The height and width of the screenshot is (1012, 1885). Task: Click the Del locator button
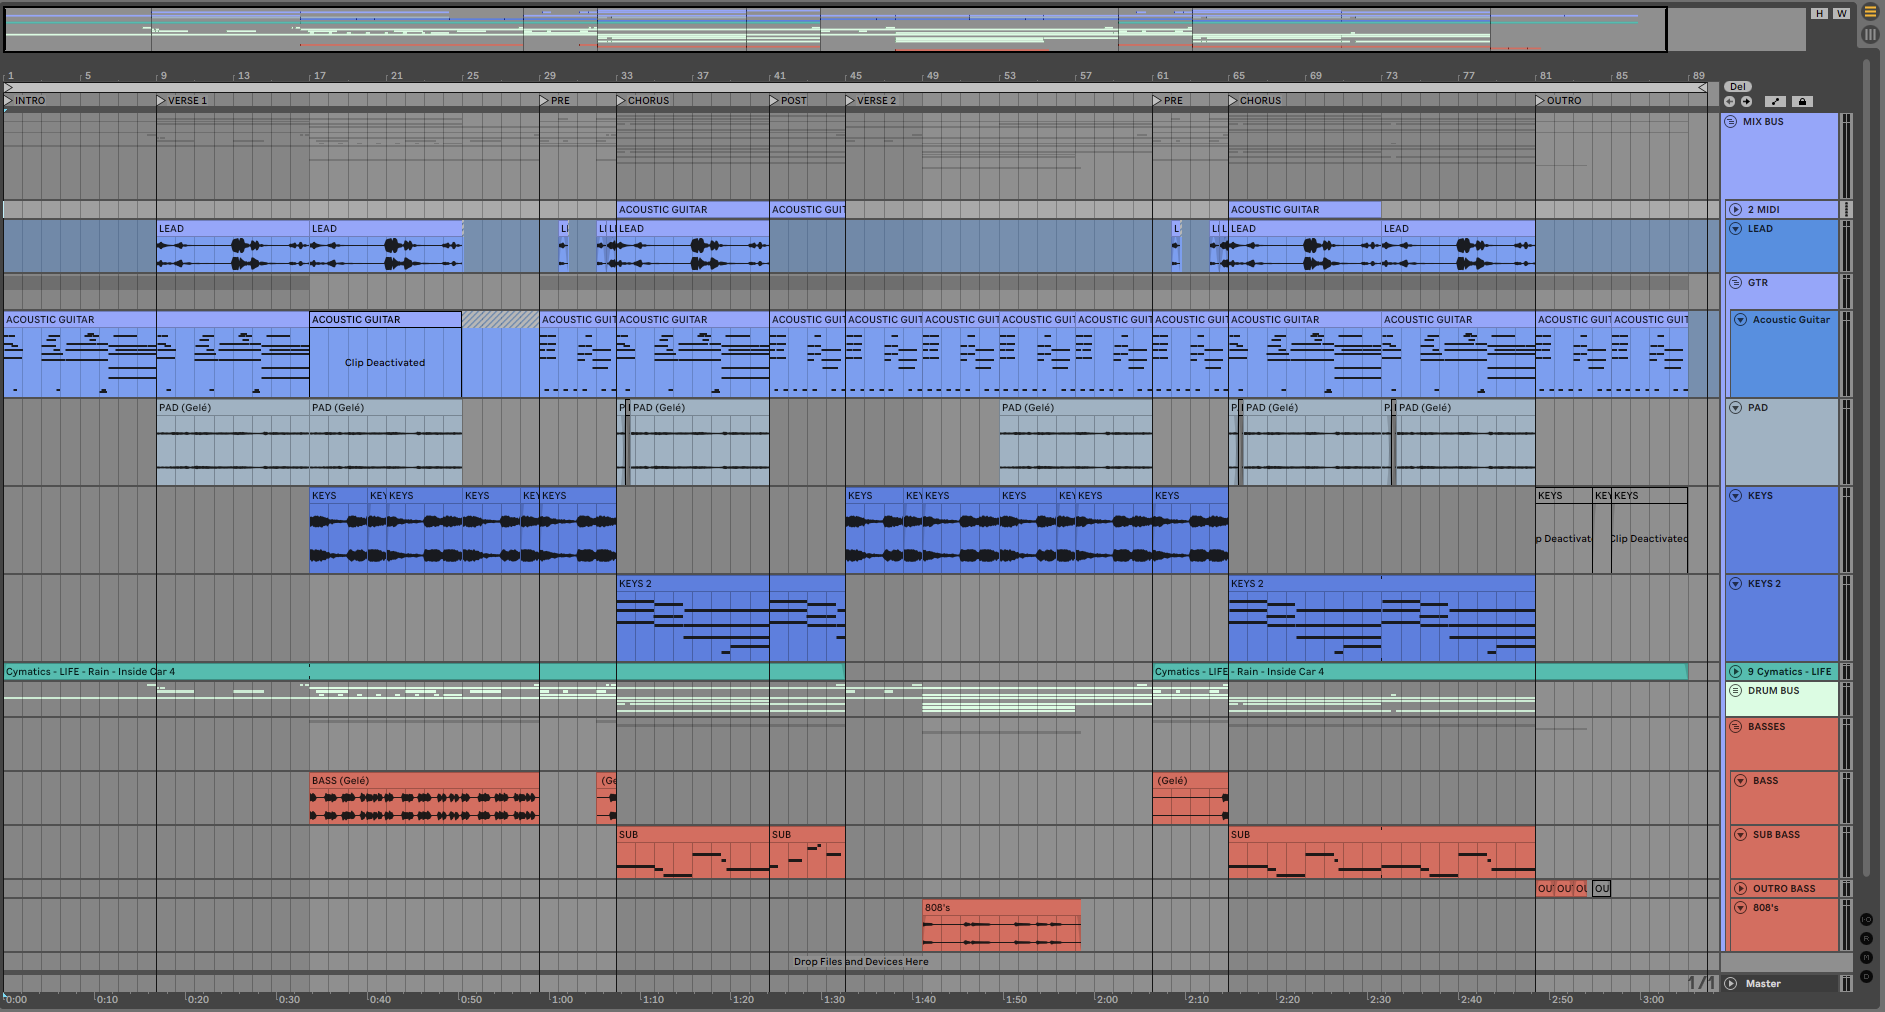(x=1738, y=87)
